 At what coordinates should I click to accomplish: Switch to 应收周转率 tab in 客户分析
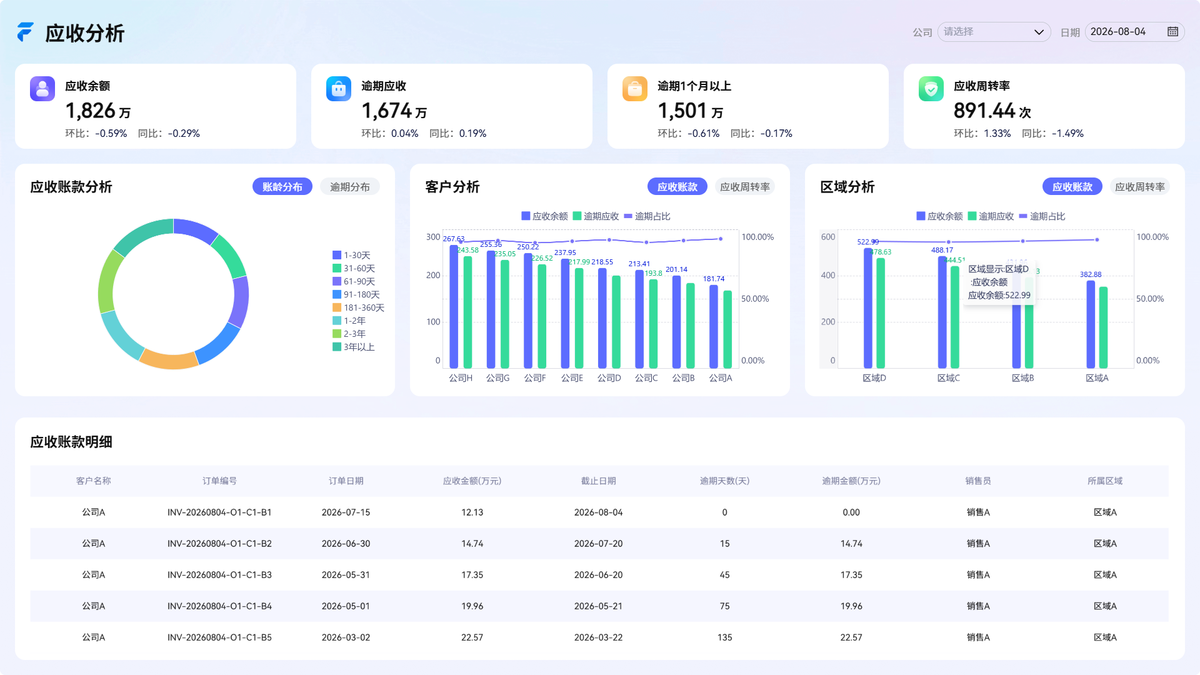tap(745, 187)
